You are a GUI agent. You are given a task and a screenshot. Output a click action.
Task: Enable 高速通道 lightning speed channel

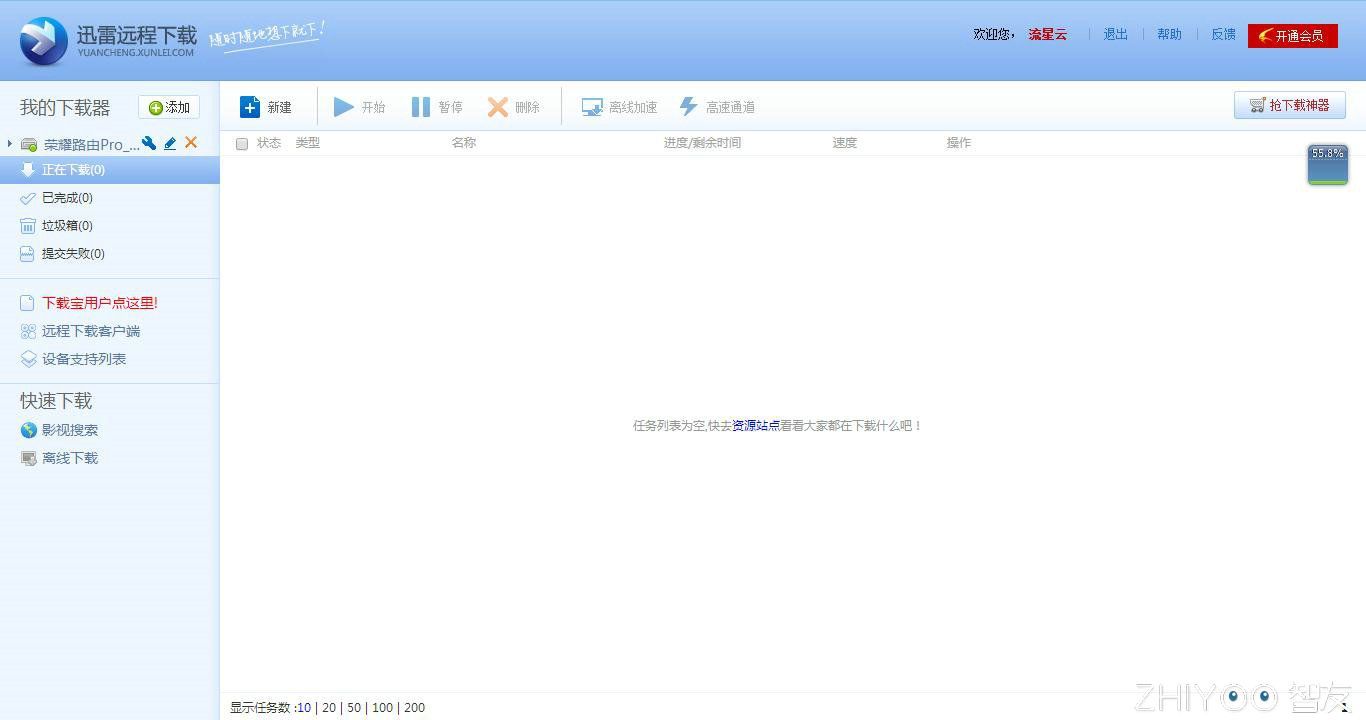(x=717, y=107)
